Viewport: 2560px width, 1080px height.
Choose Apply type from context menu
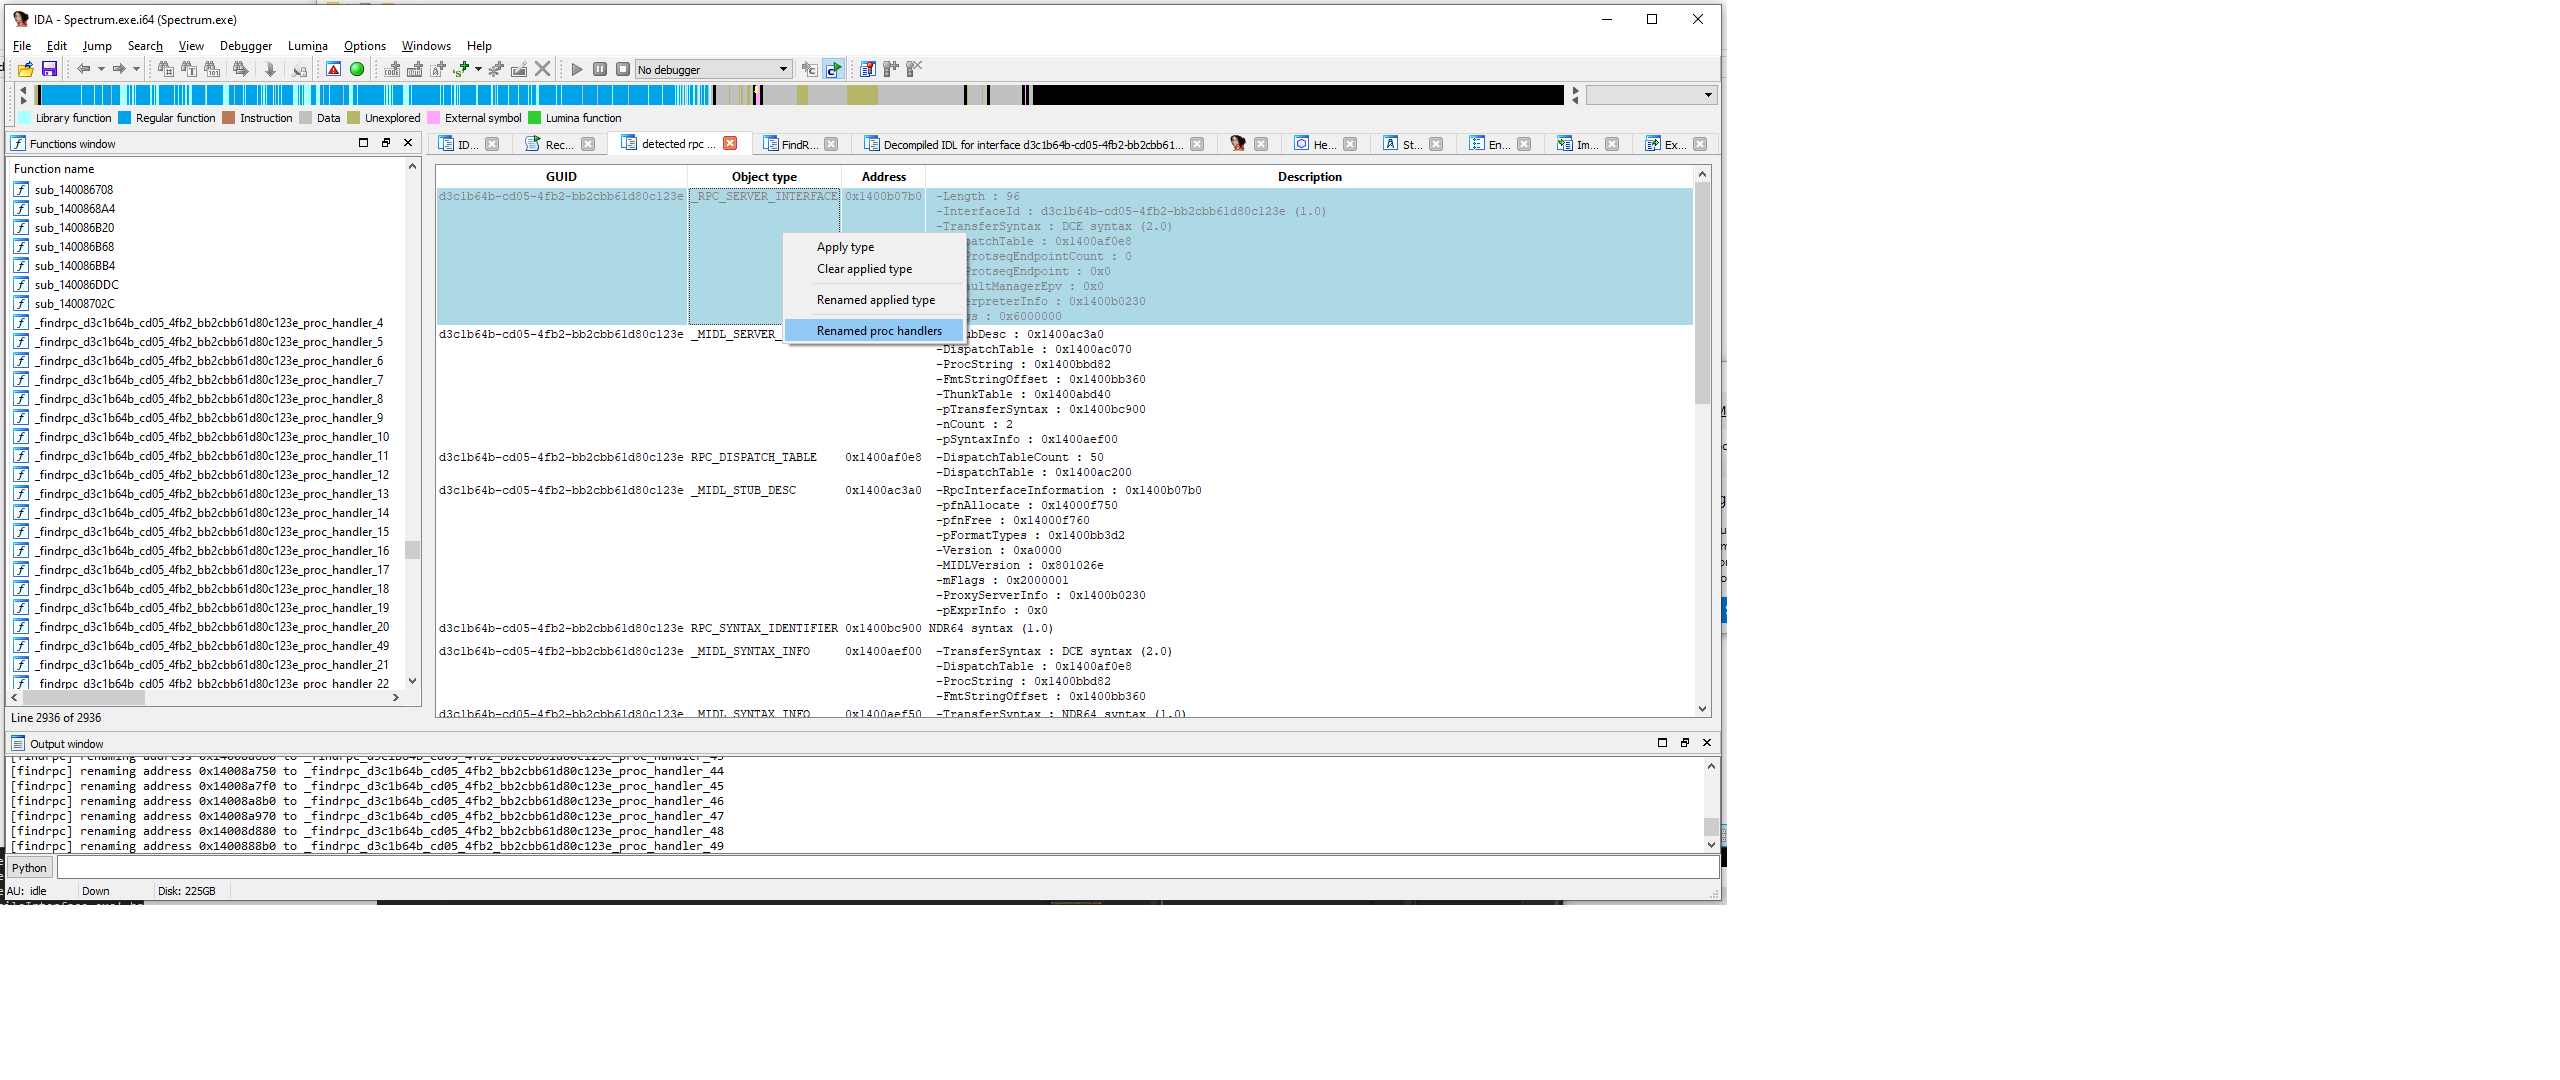click(x=845, y=247)
